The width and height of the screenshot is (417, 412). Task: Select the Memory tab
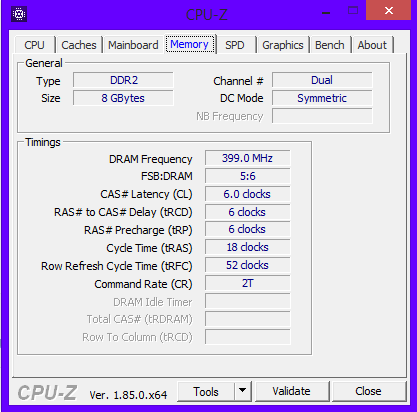tap(189, 44)
